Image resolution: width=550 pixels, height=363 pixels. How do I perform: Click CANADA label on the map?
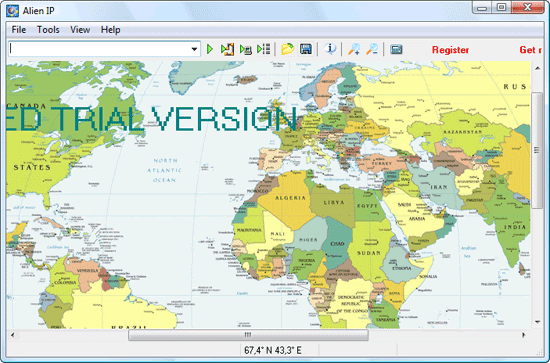tap(27, 106)
